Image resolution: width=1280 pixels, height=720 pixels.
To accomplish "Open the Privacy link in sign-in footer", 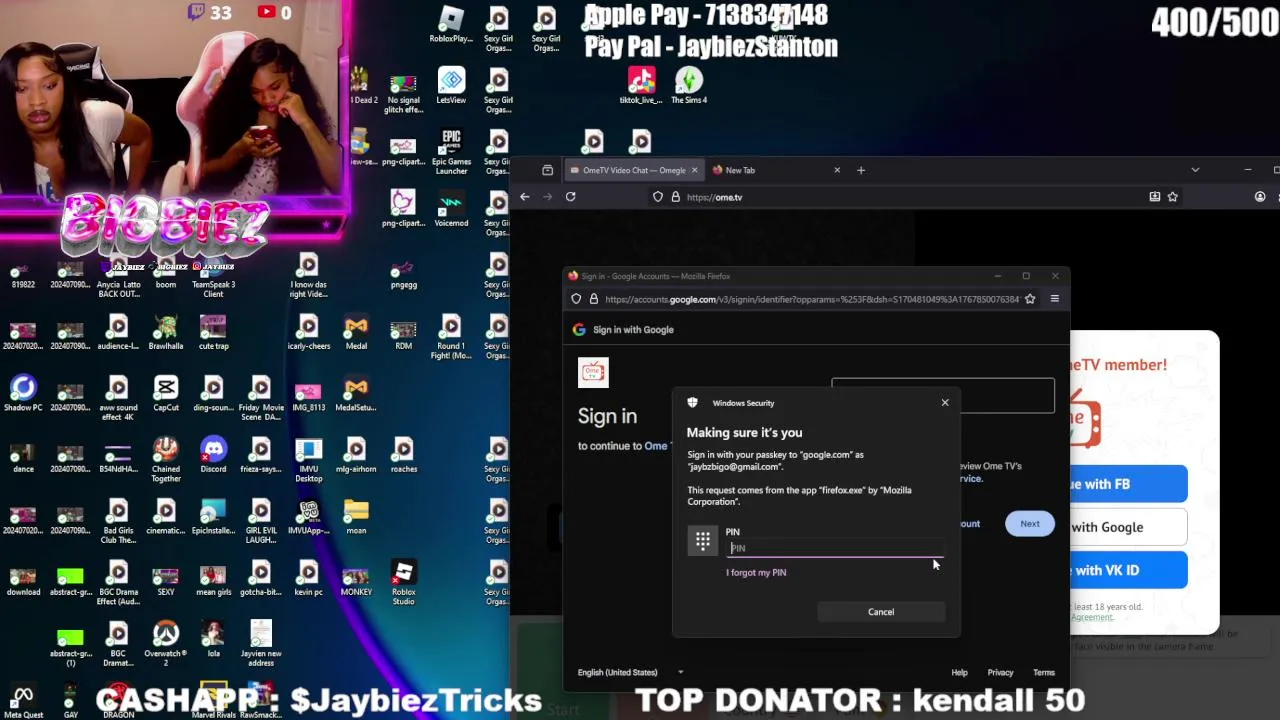I will pos(1000,673).
